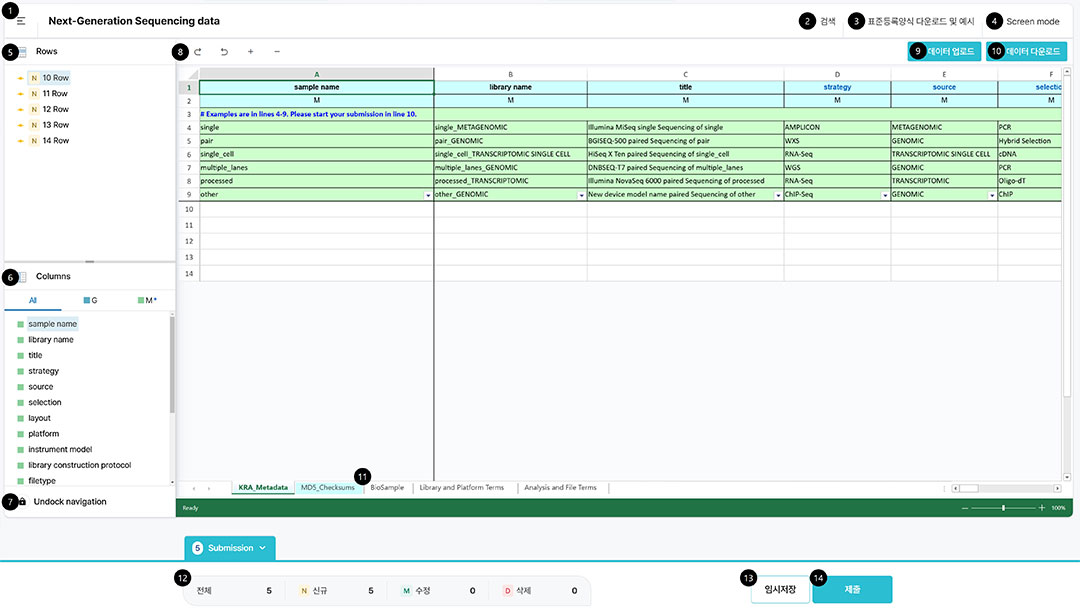Click the redo arrow in spreadsheet toolbar
The image size is (1080, 615).
[198, 51]
